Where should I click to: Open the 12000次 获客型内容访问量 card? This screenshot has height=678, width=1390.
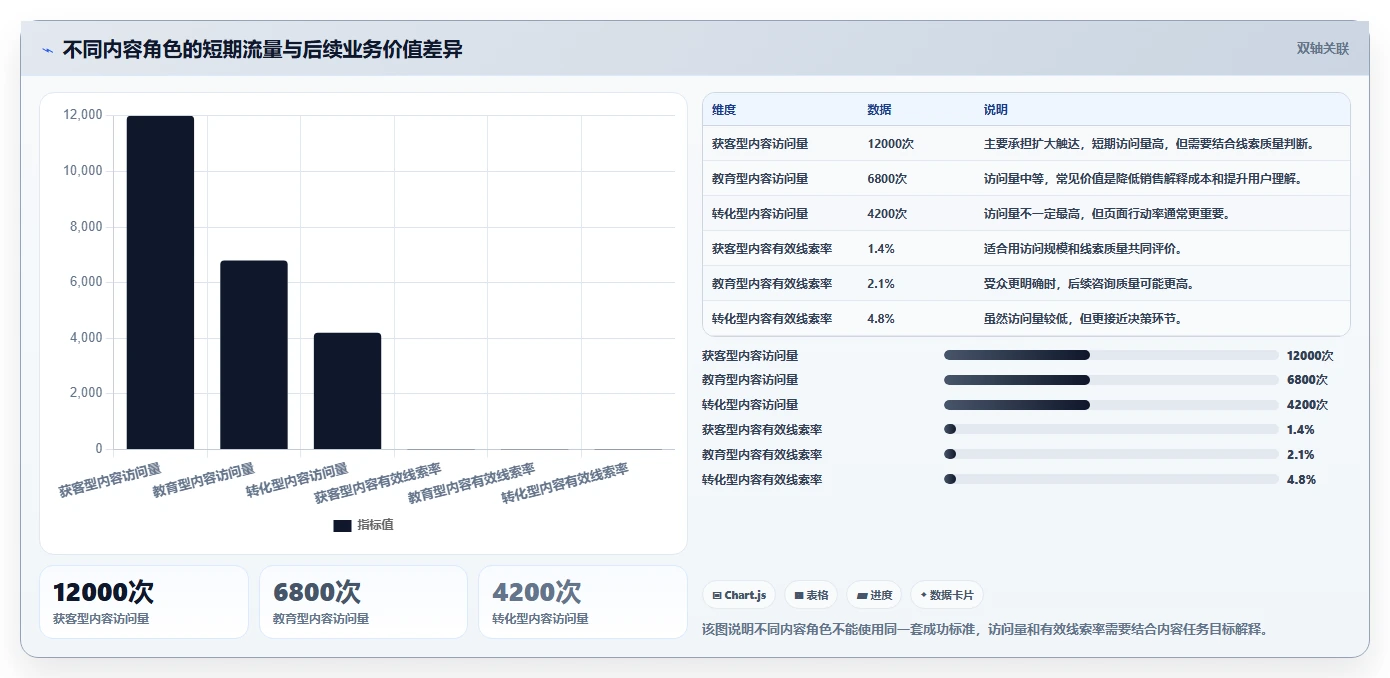coord(144,602)
